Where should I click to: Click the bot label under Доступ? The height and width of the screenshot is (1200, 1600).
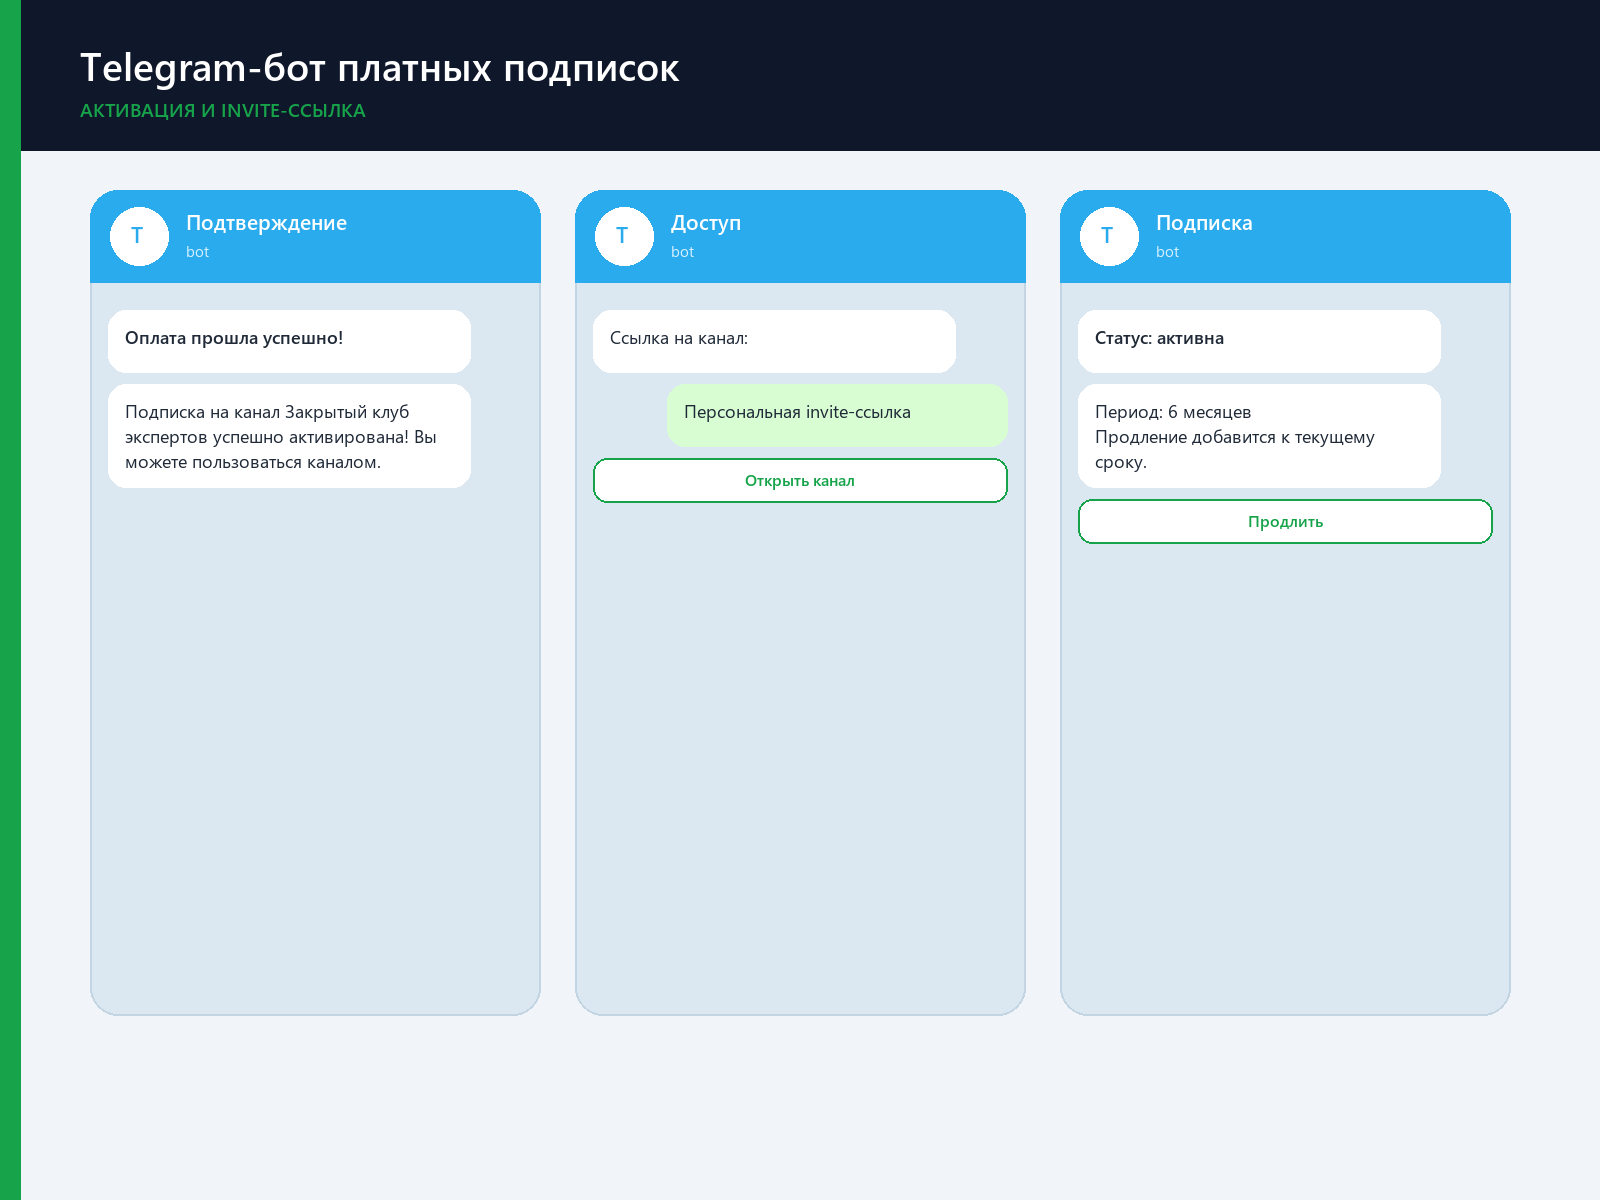click(682, 252)
